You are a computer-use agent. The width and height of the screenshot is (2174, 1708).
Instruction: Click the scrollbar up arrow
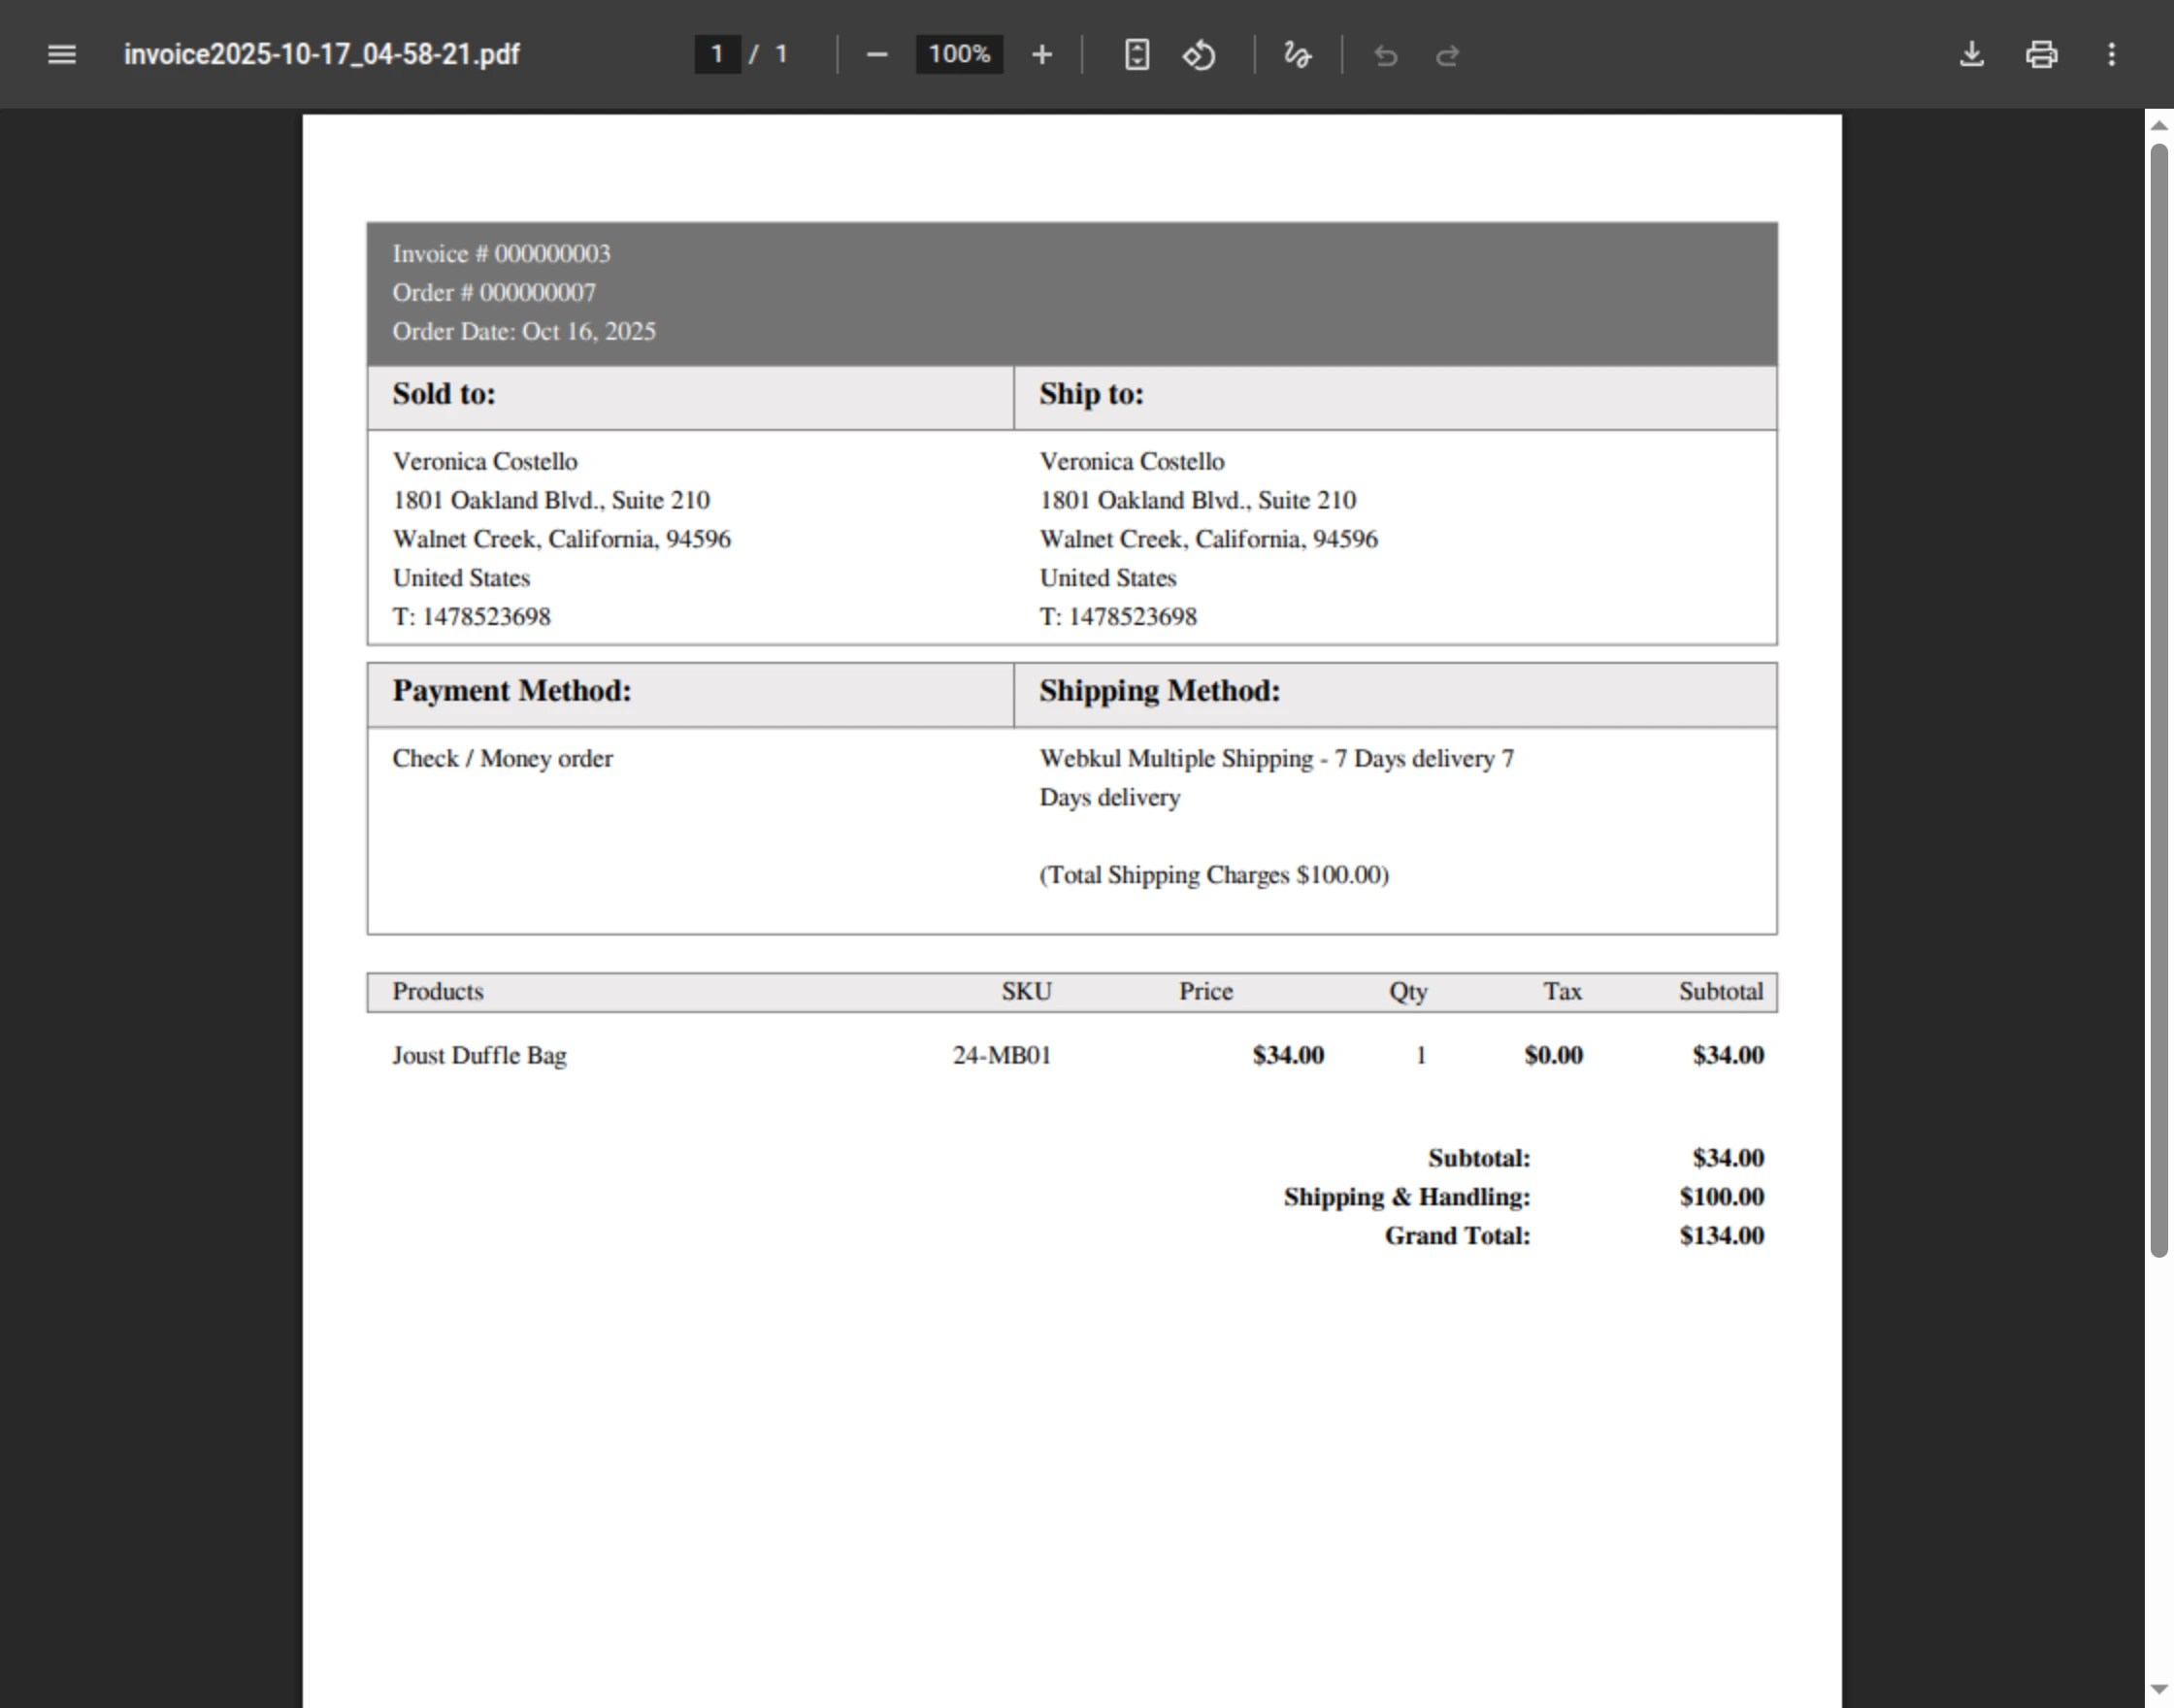pyautogui.click(x=2159, y=126)
